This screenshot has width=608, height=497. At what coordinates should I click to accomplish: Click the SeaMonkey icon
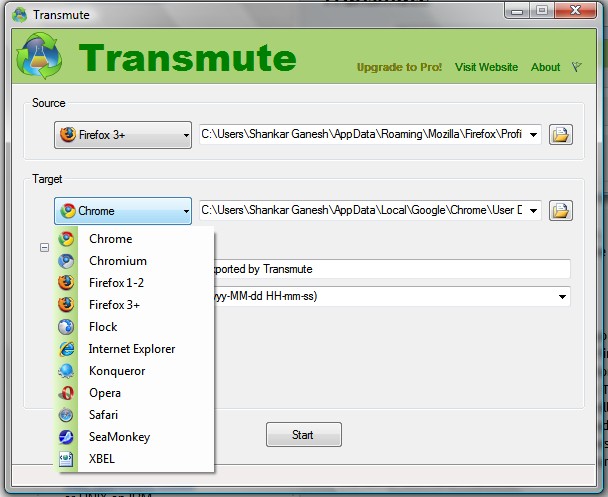coord(66,437)
